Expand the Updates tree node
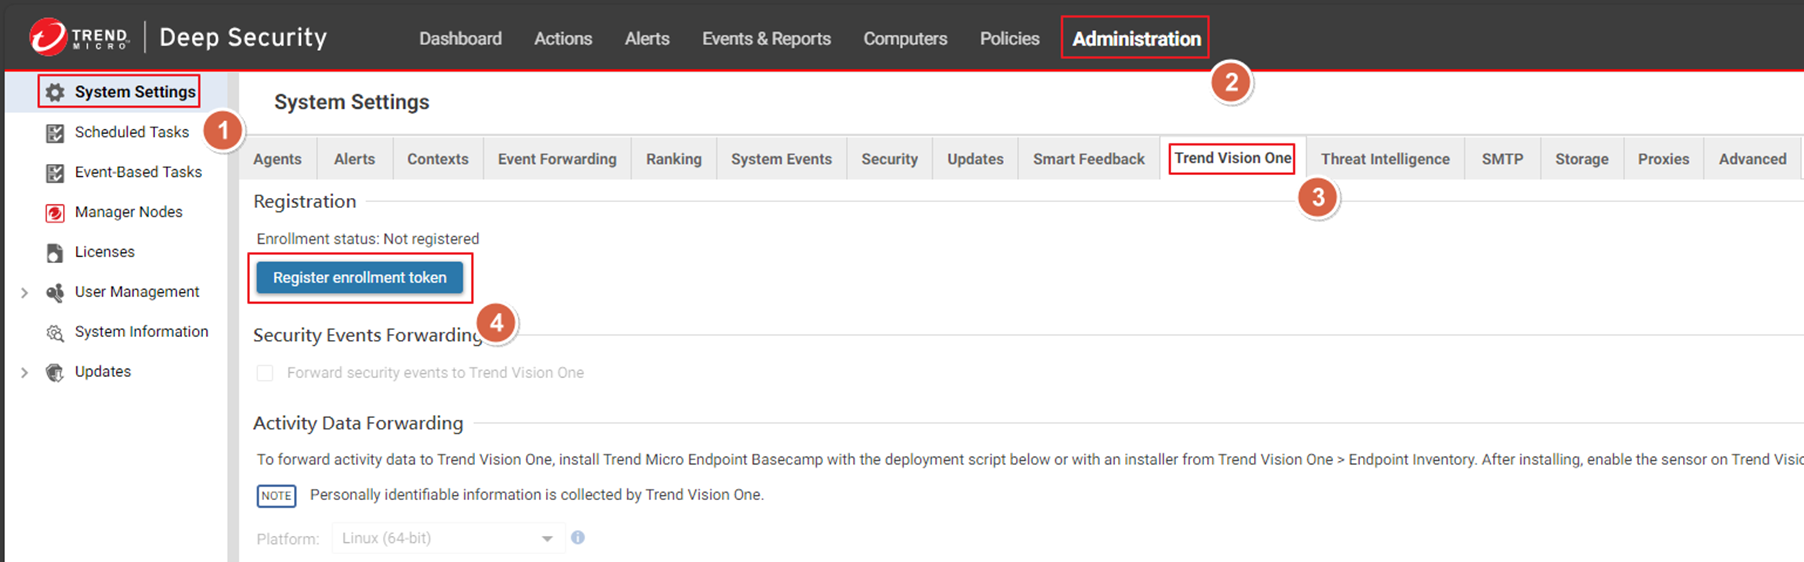The height and width of the screenshot is (562, 1804). [x=24, y=373]
